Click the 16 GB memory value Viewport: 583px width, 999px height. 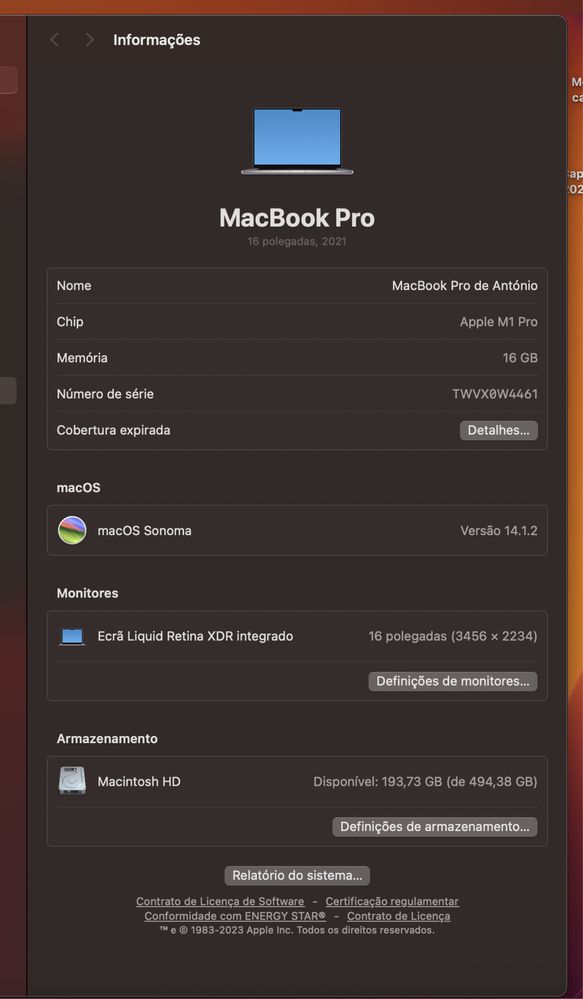pos(520,358)
